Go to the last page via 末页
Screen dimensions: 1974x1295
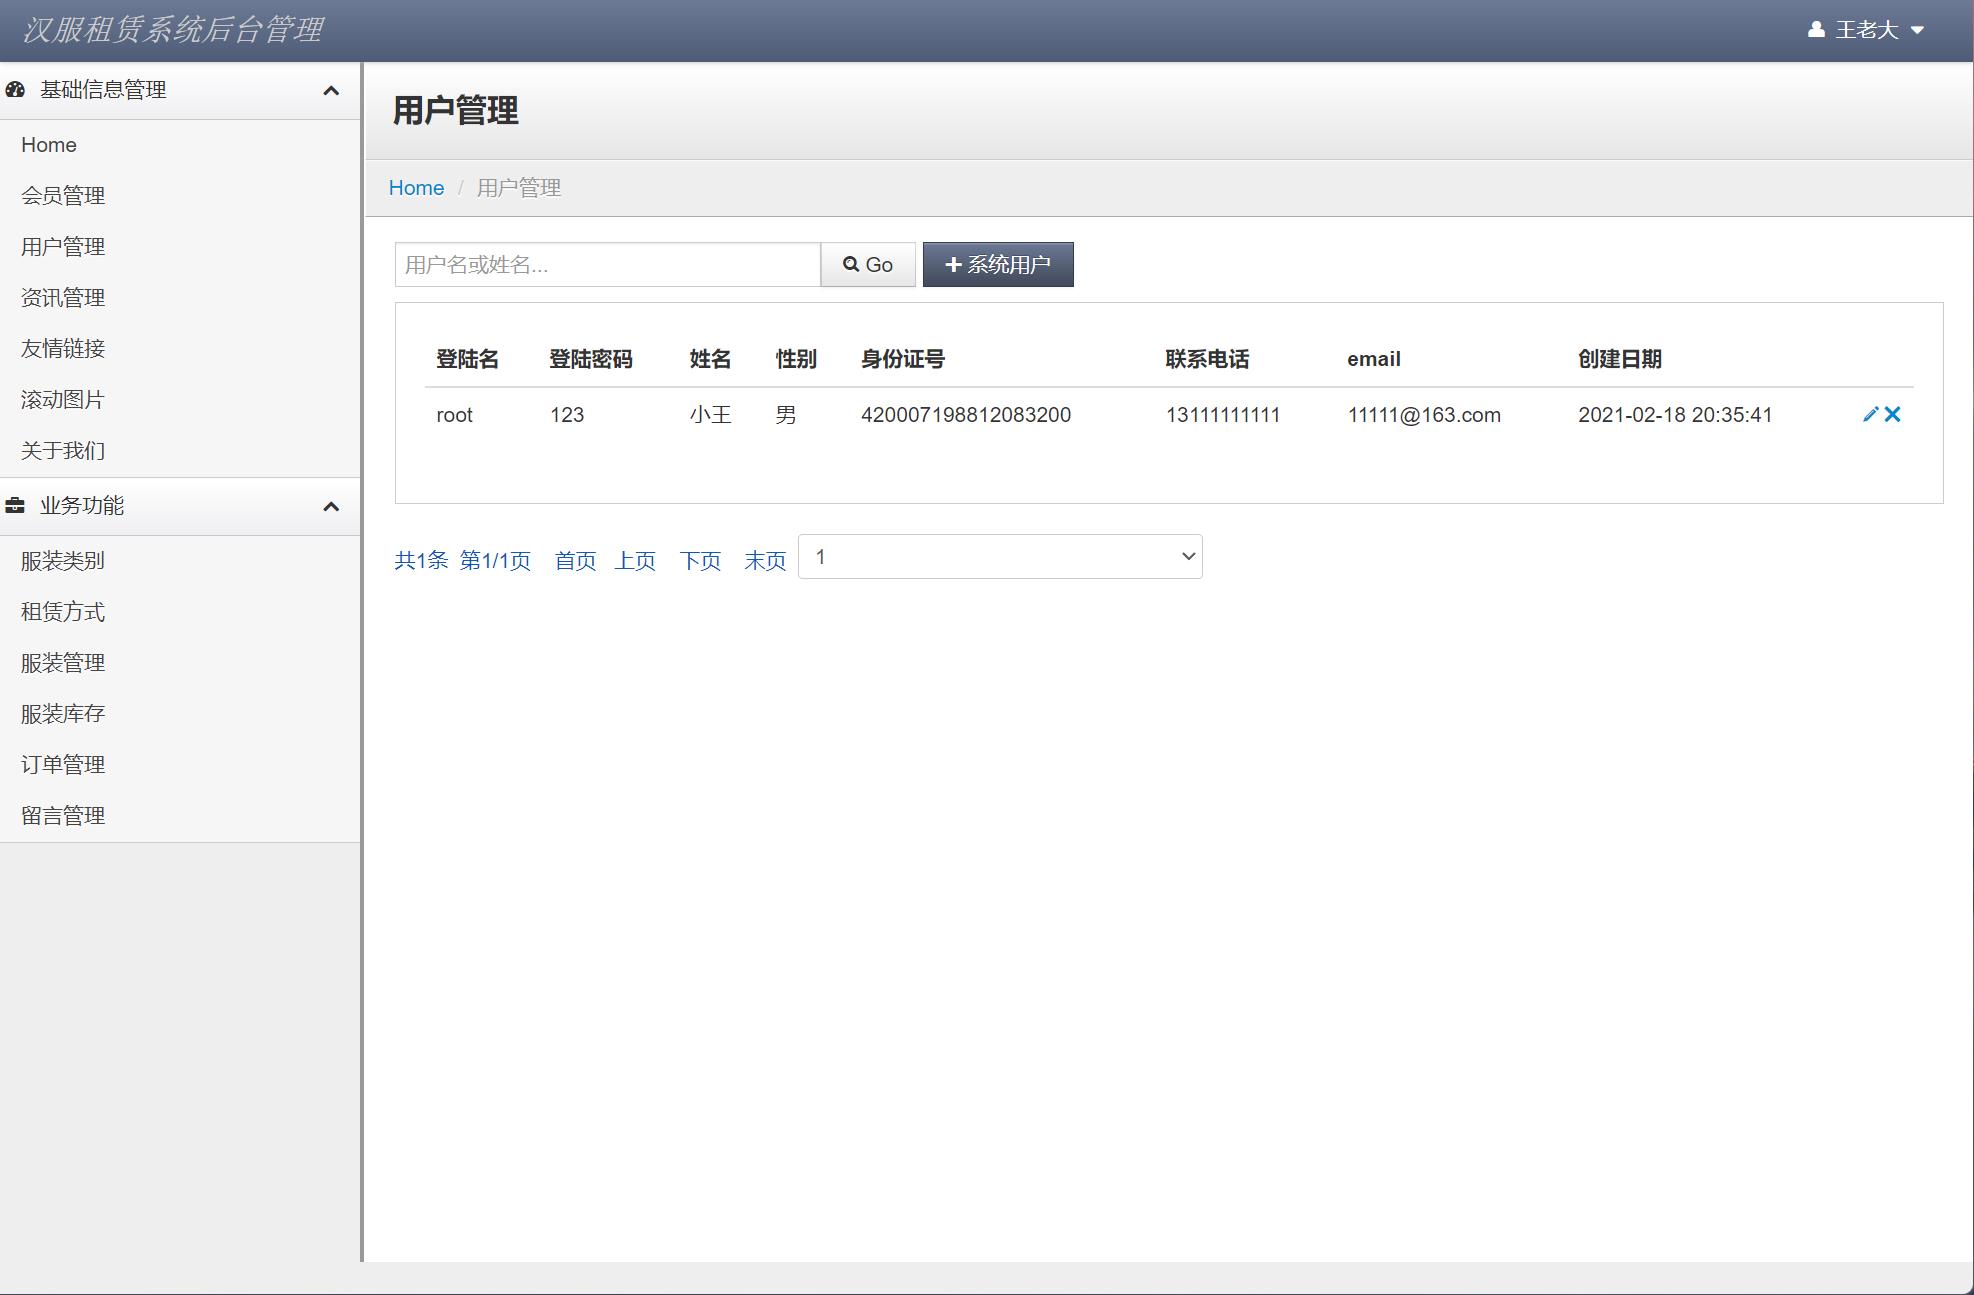pyautogui.click(x=764, y=560)
